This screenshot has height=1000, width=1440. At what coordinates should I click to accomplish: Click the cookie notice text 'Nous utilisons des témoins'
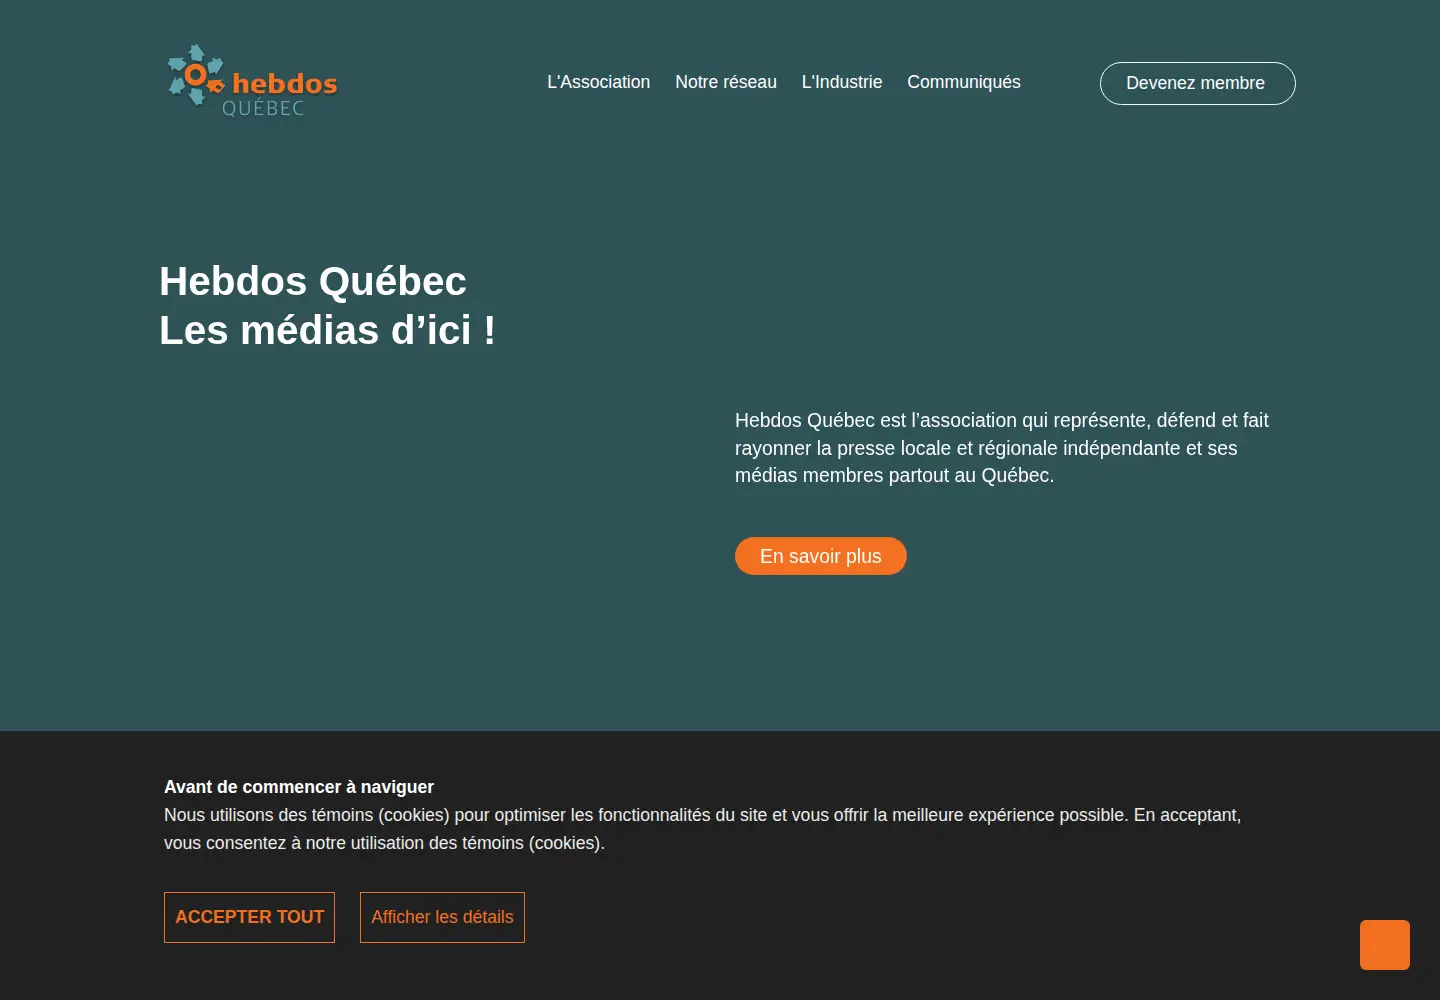(702, 829)
